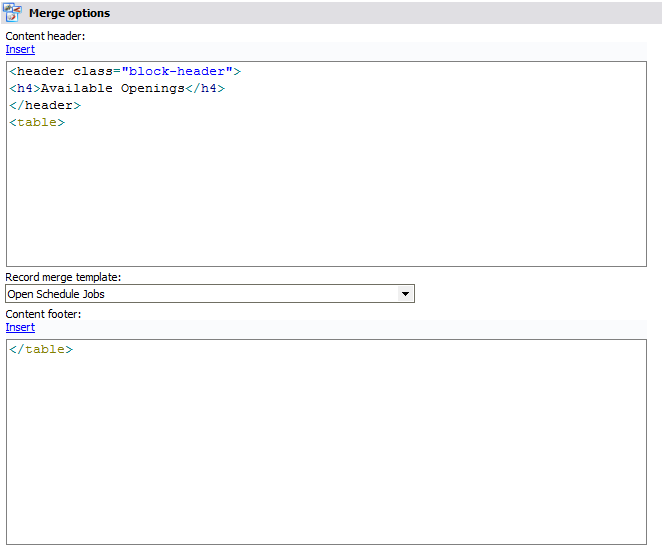Click the Content footer: label
The image size is (664, 550).
(43, 314)
